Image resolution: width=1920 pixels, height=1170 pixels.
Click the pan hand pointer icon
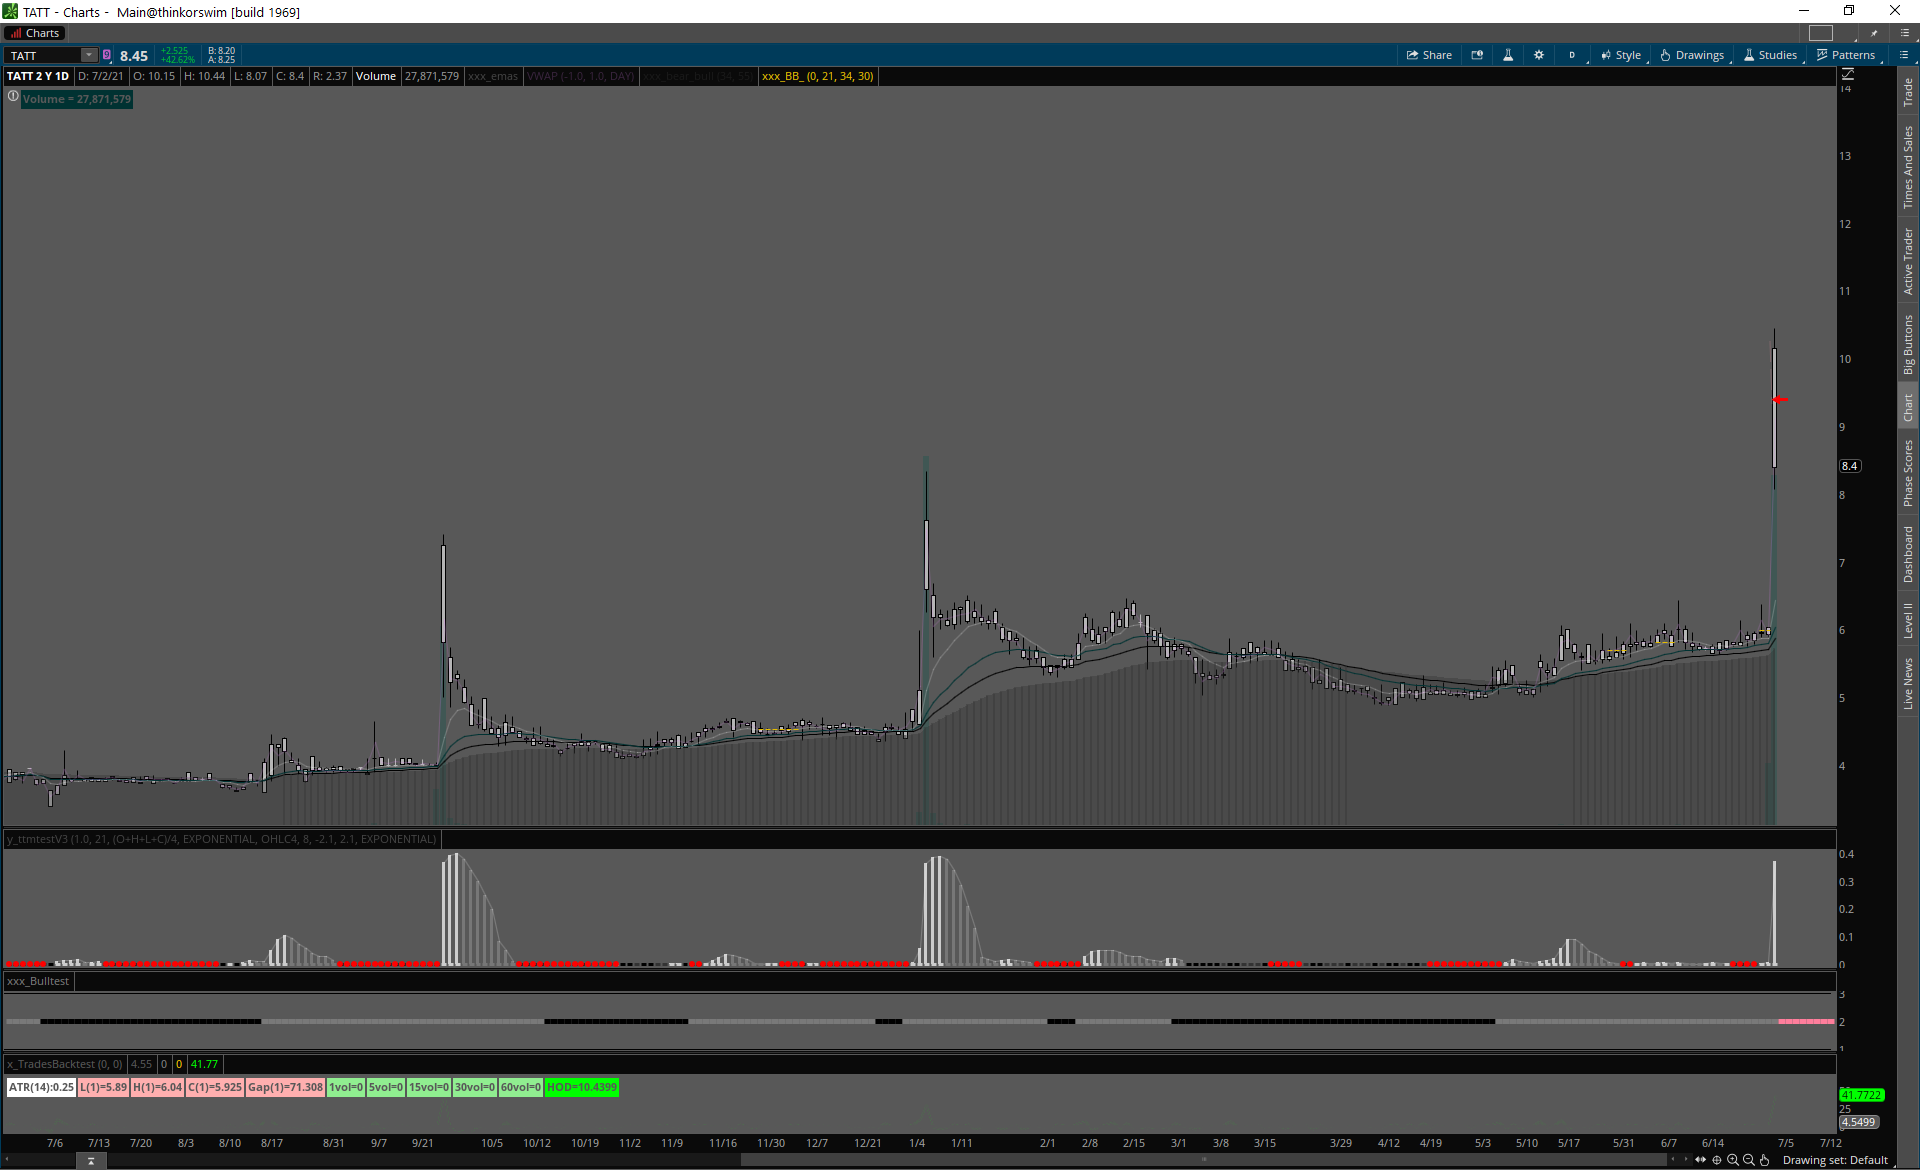point(1765,1160)
